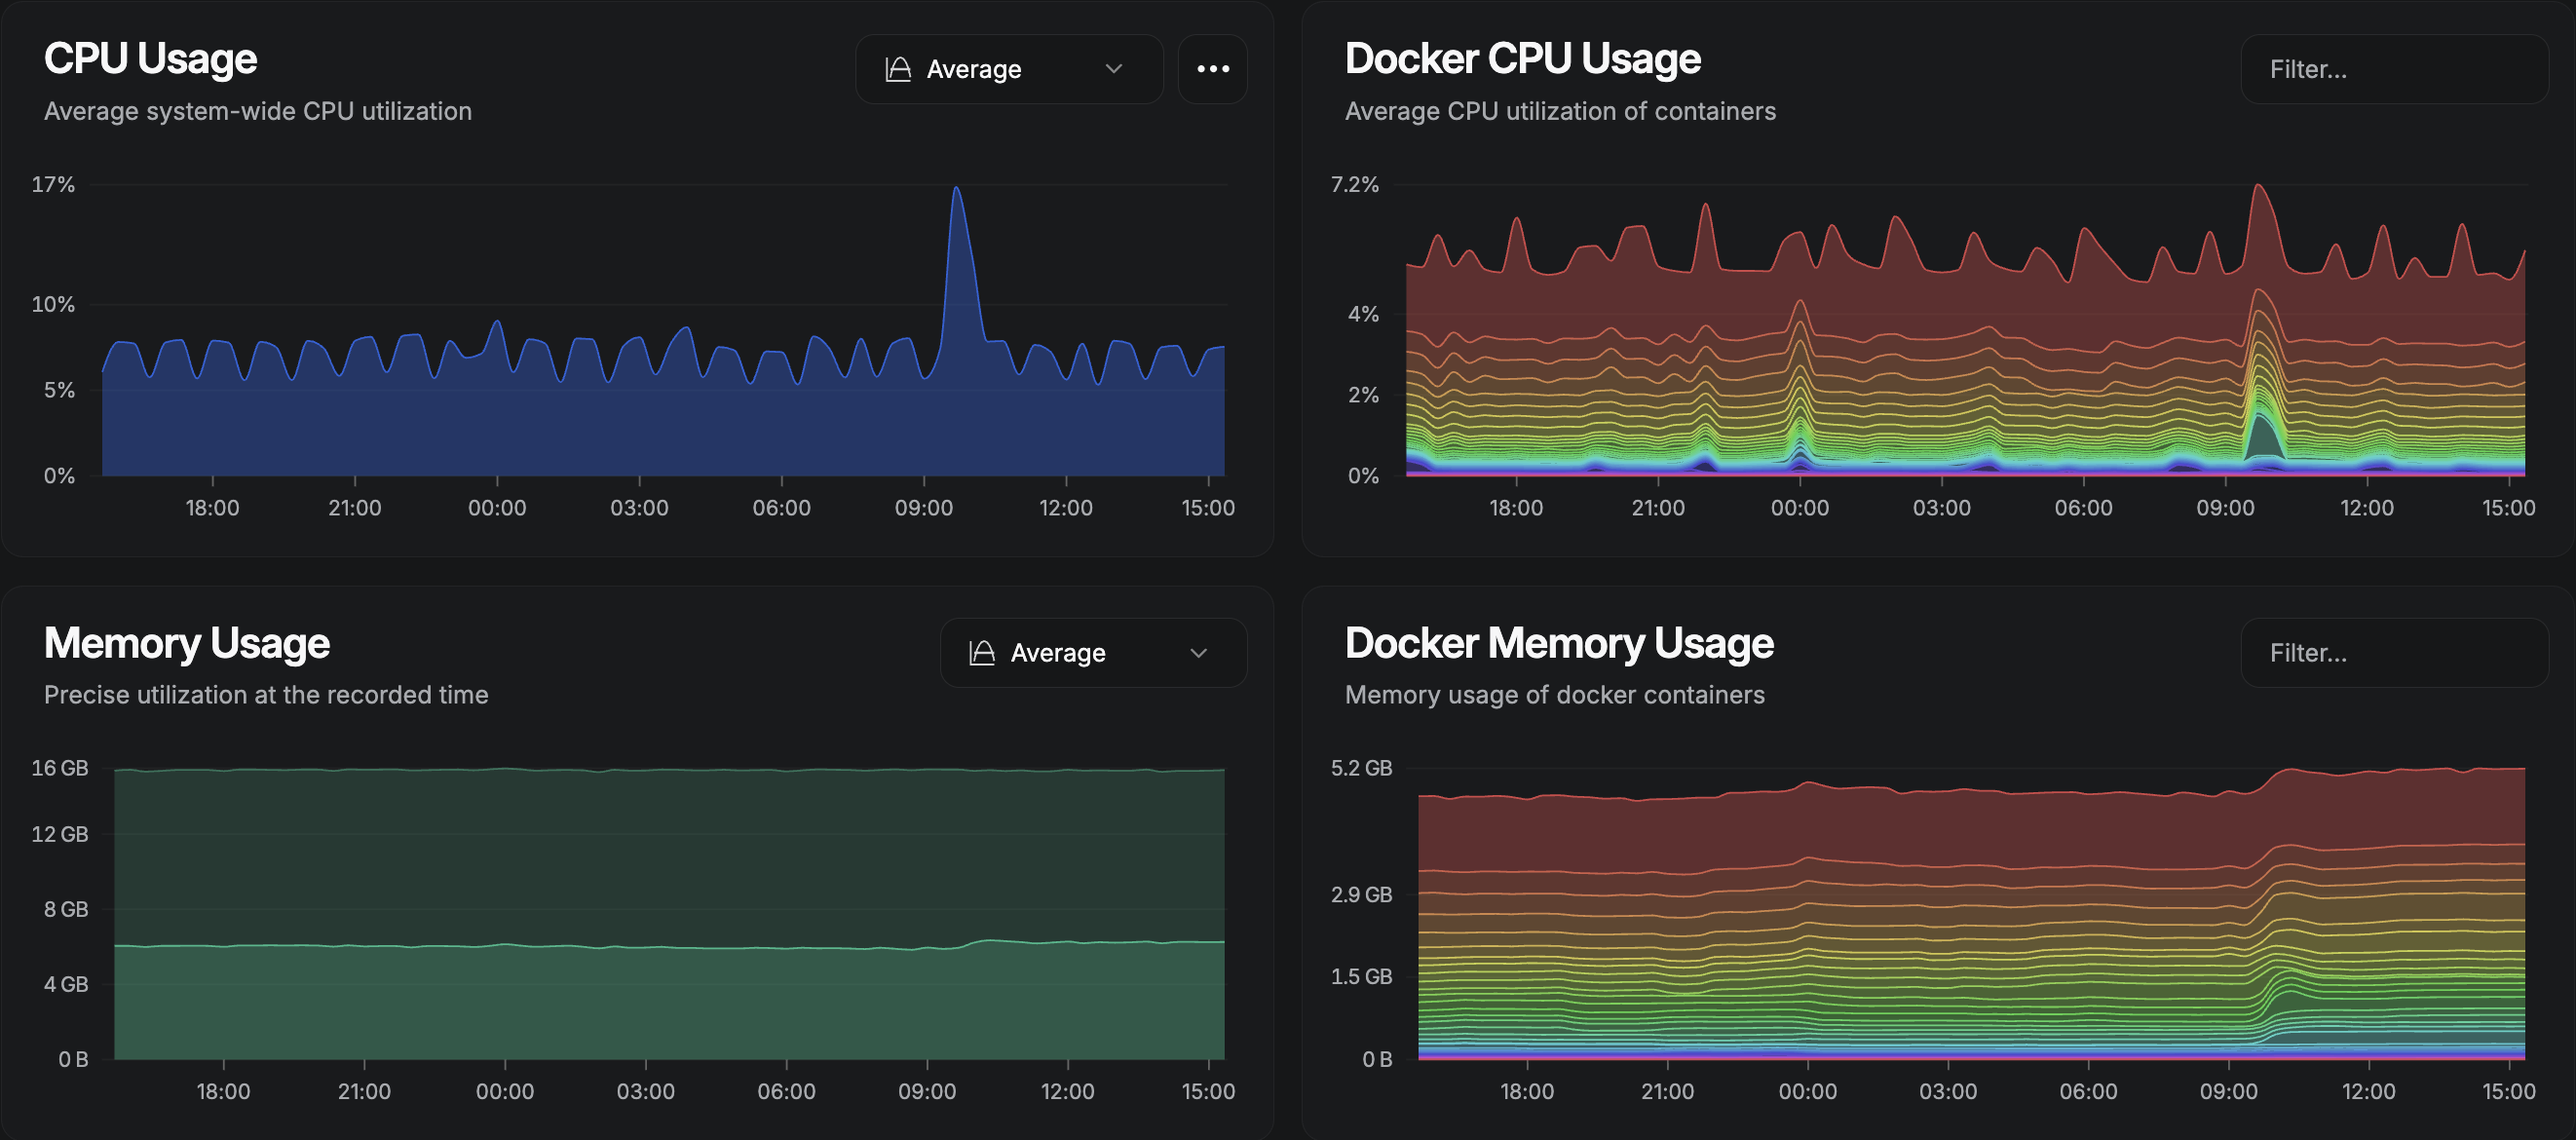Image resolution: width=2576 pixels, height=1140 pixels.
Task: Expand the Average dropdown in the CPU Usage panel
Action: pyautogui.click(x=1010, y=69)
